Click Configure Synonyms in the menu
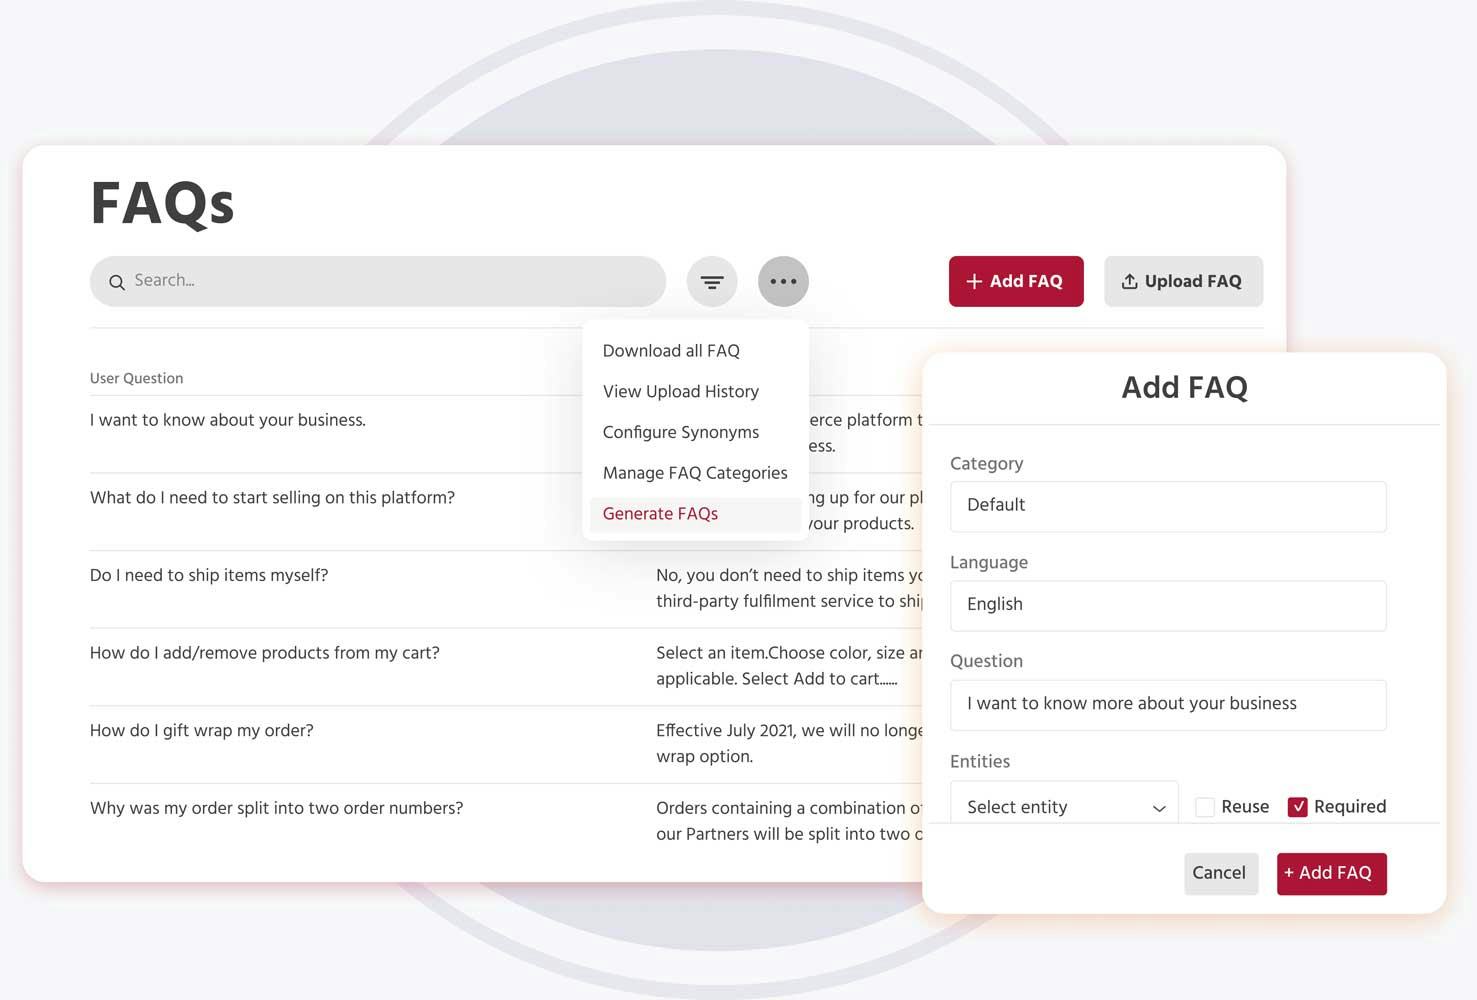This screenshot has height=1000, width=1477. coord(680,432)
